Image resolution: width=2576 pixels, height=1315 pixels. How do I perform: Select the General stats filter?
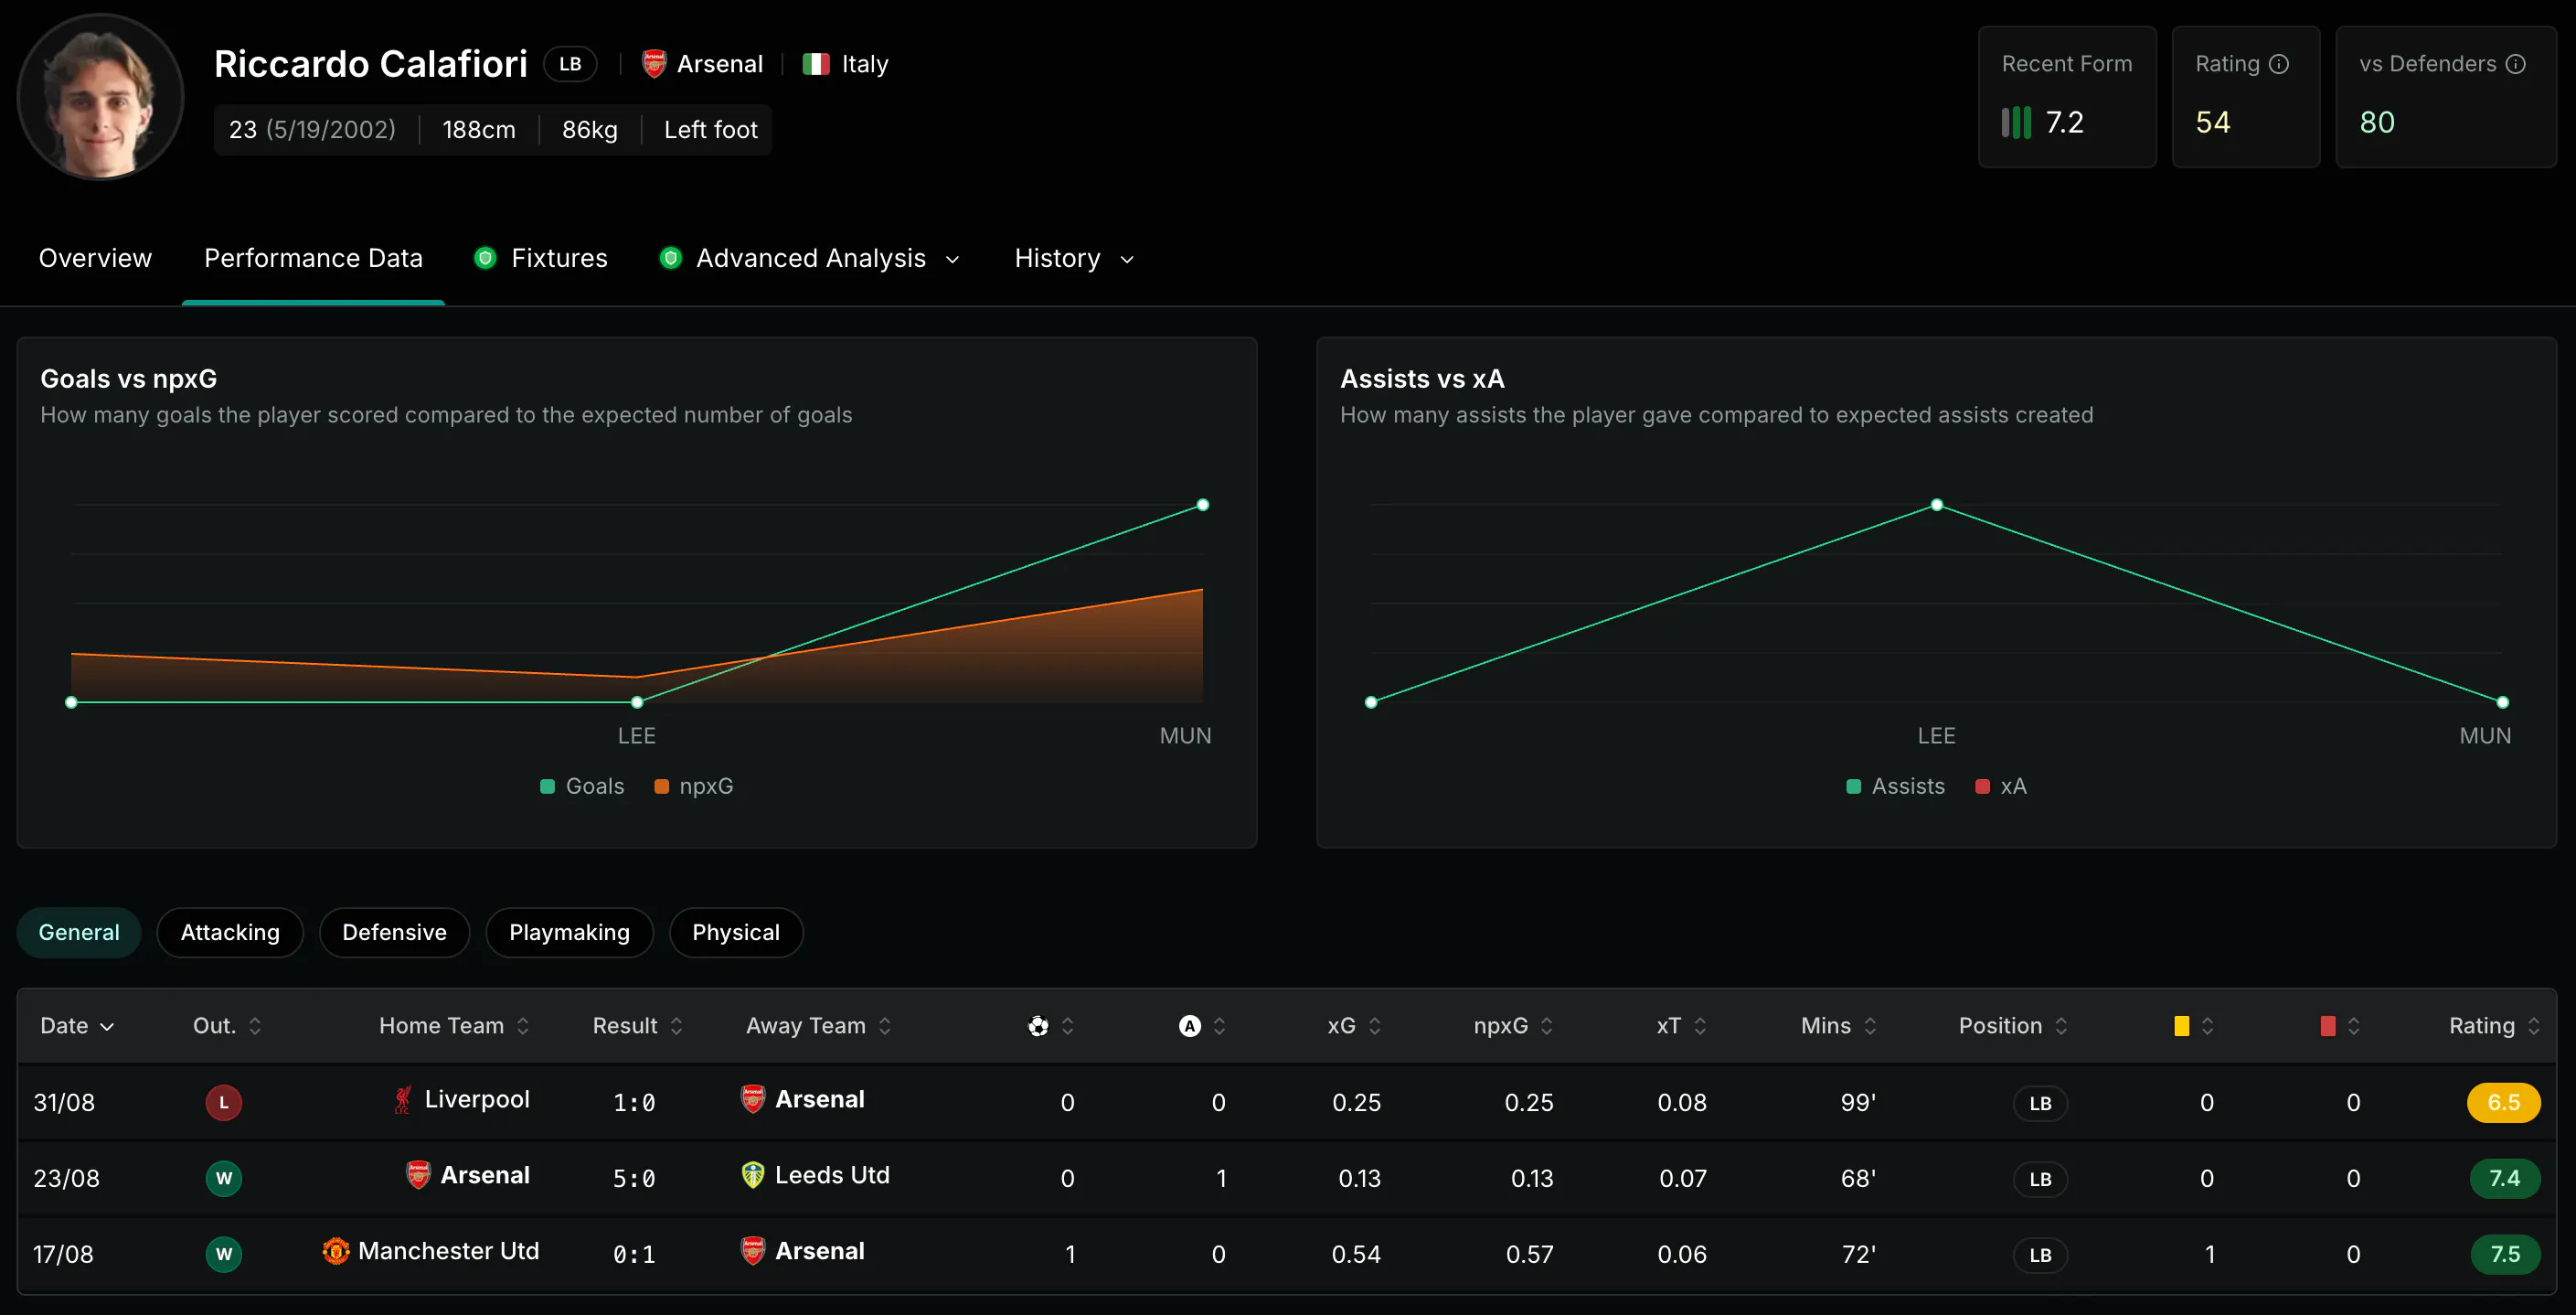pyautogui.click(x=79, y=932)
